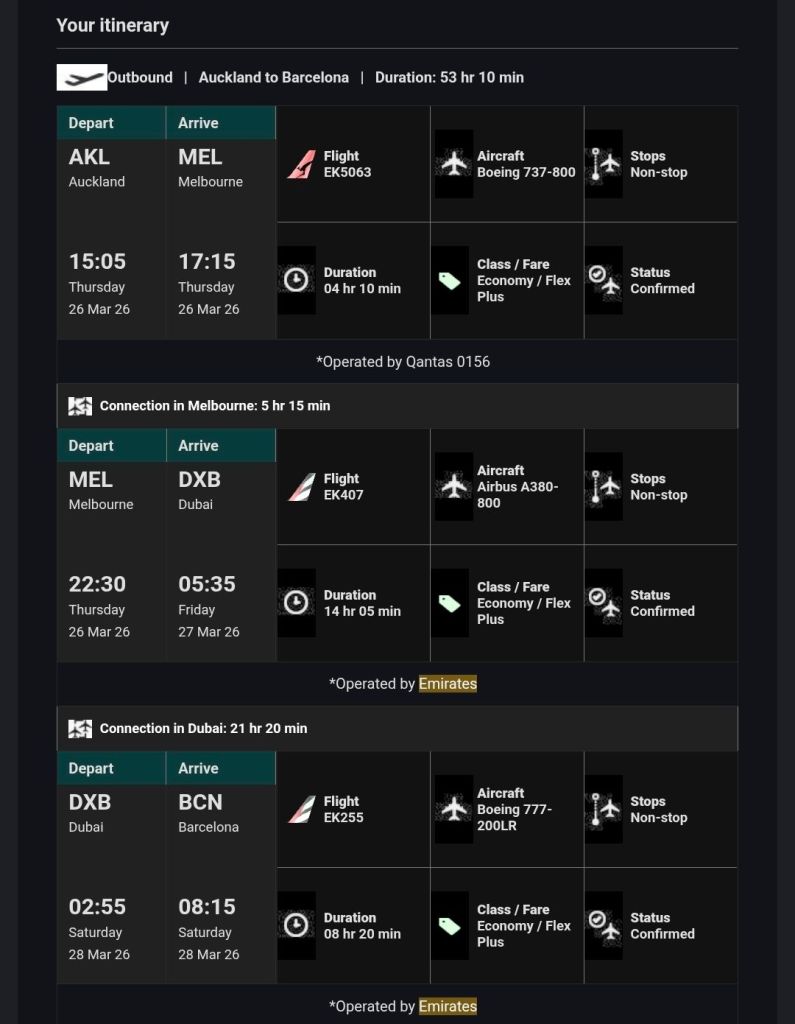
Task: Click the outbound airplane icon in itinerary header
Action: (81, 77)
